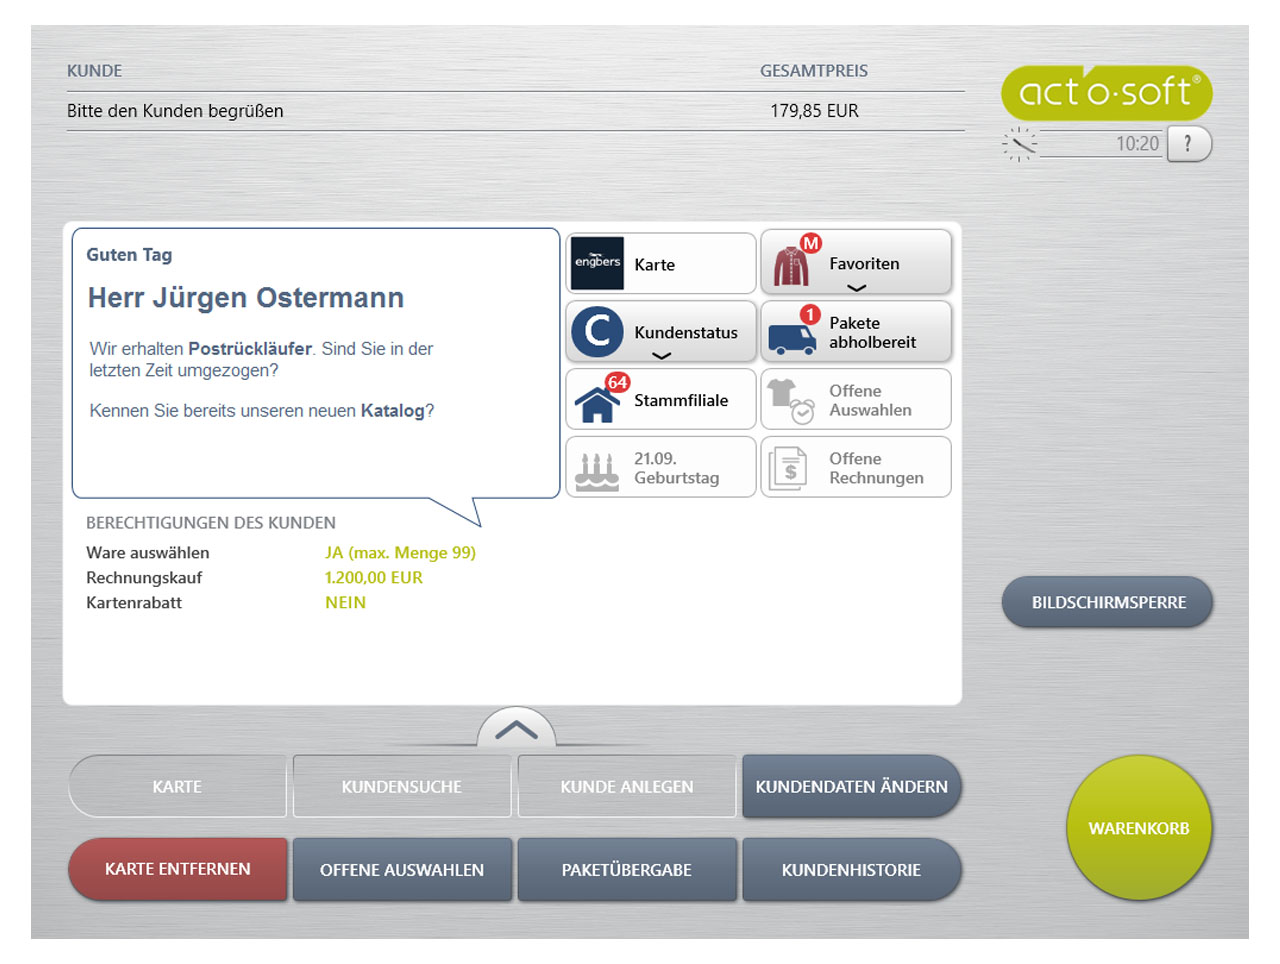The image size is (1280, 964).
Task: Click the shirt with clock icon
Action: 792,401
